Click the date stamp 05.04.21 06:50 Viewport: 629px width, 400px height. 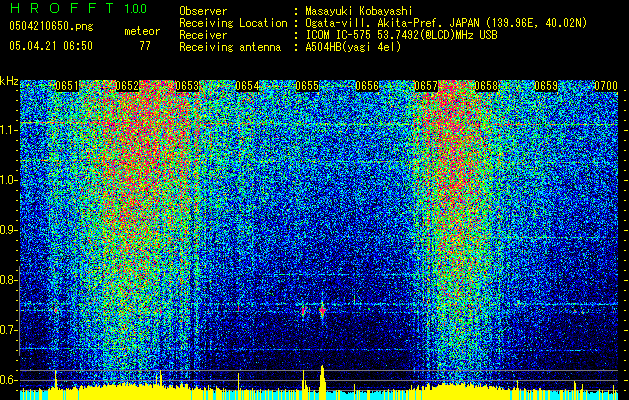tap(51, 46)
